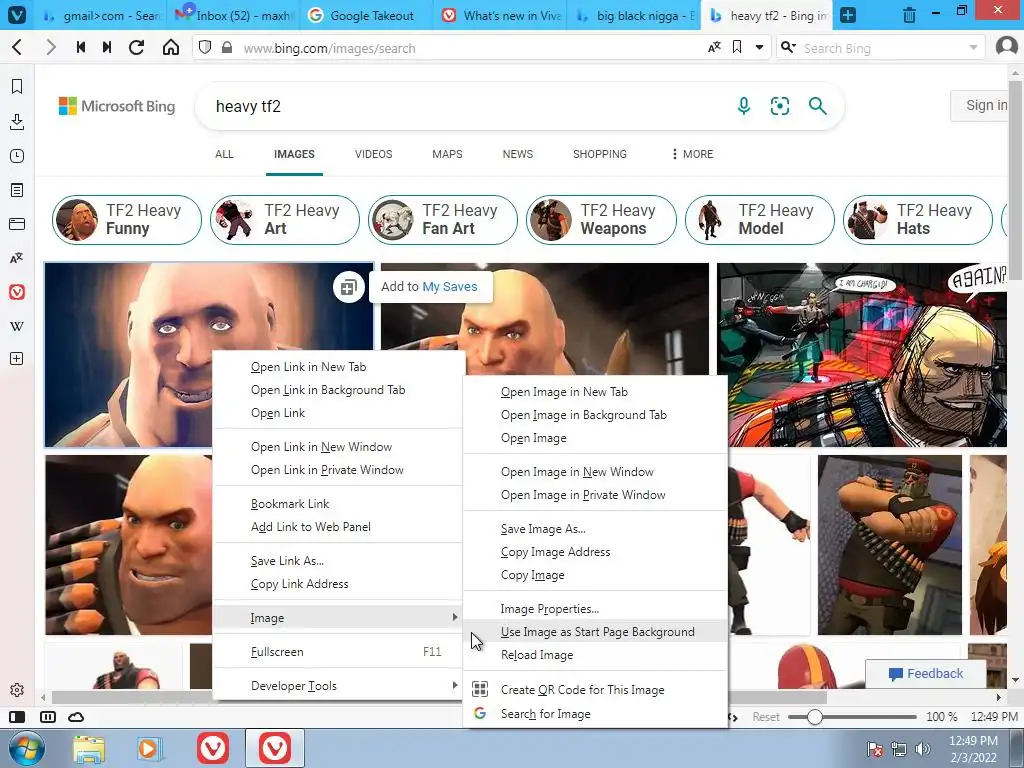Click the volume speaker tray icon

tap(923, 749)
